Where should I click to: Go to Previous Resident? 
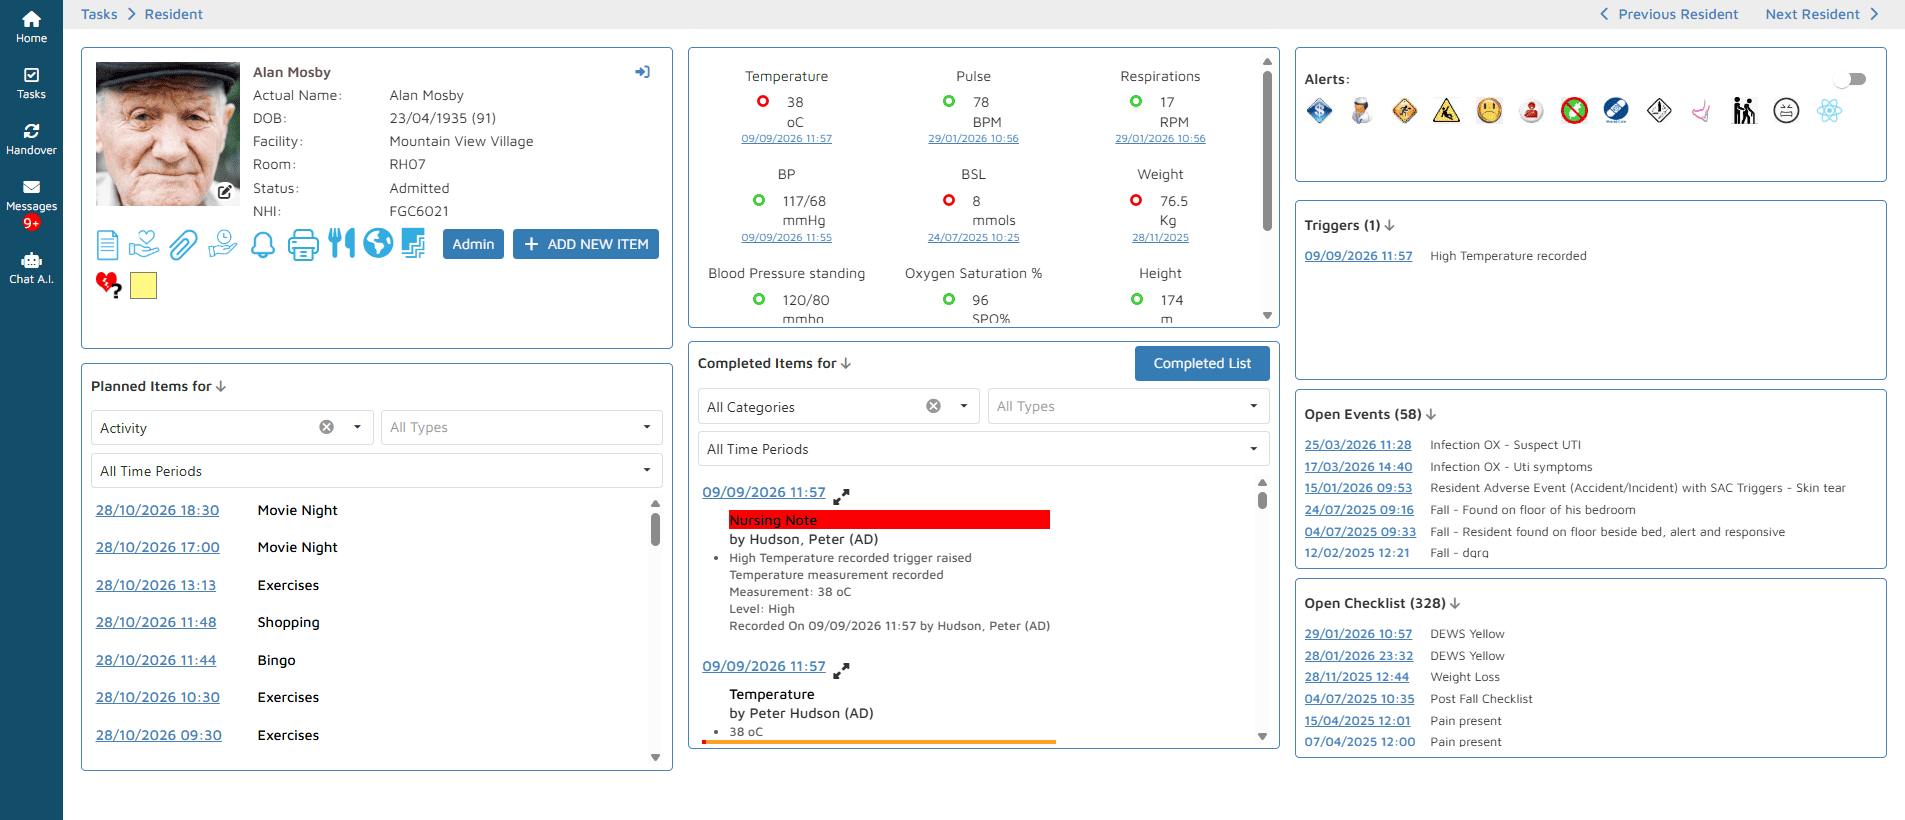(x=1669, y=14)
